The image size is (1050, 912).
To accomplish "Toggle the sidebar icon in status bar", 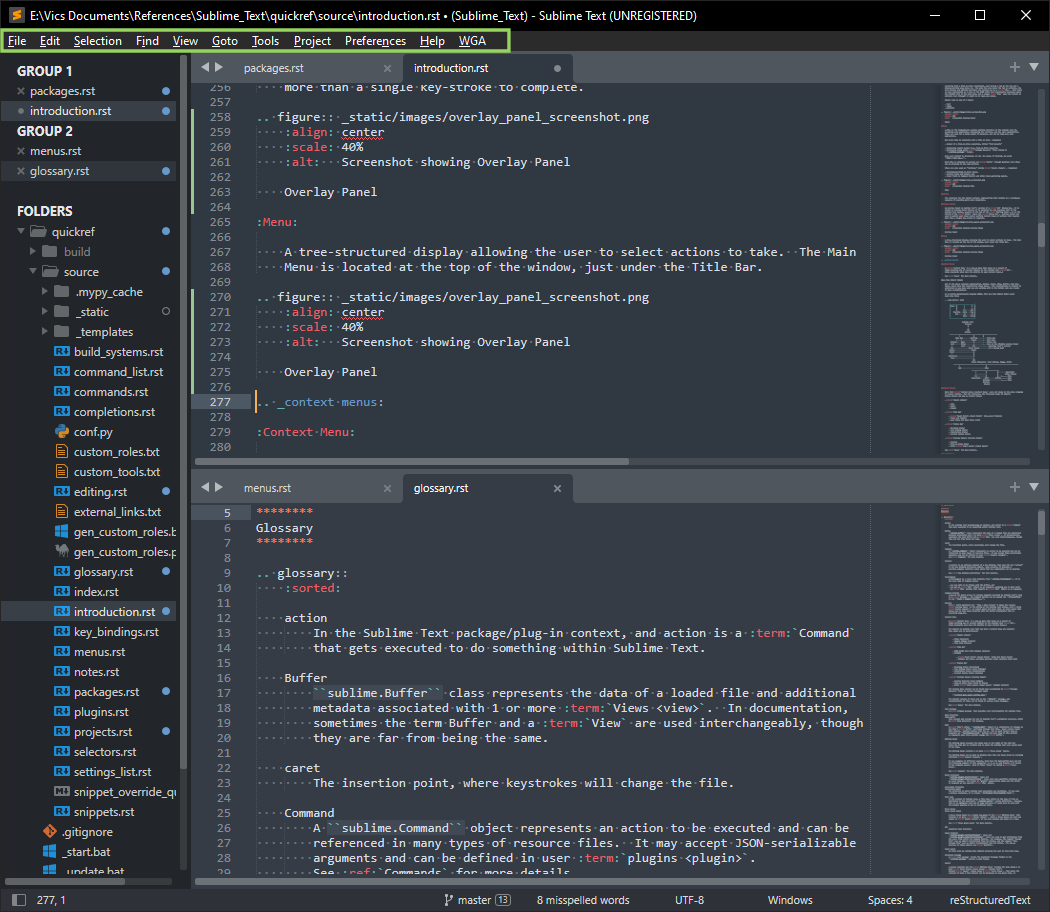I will point(19,900).
